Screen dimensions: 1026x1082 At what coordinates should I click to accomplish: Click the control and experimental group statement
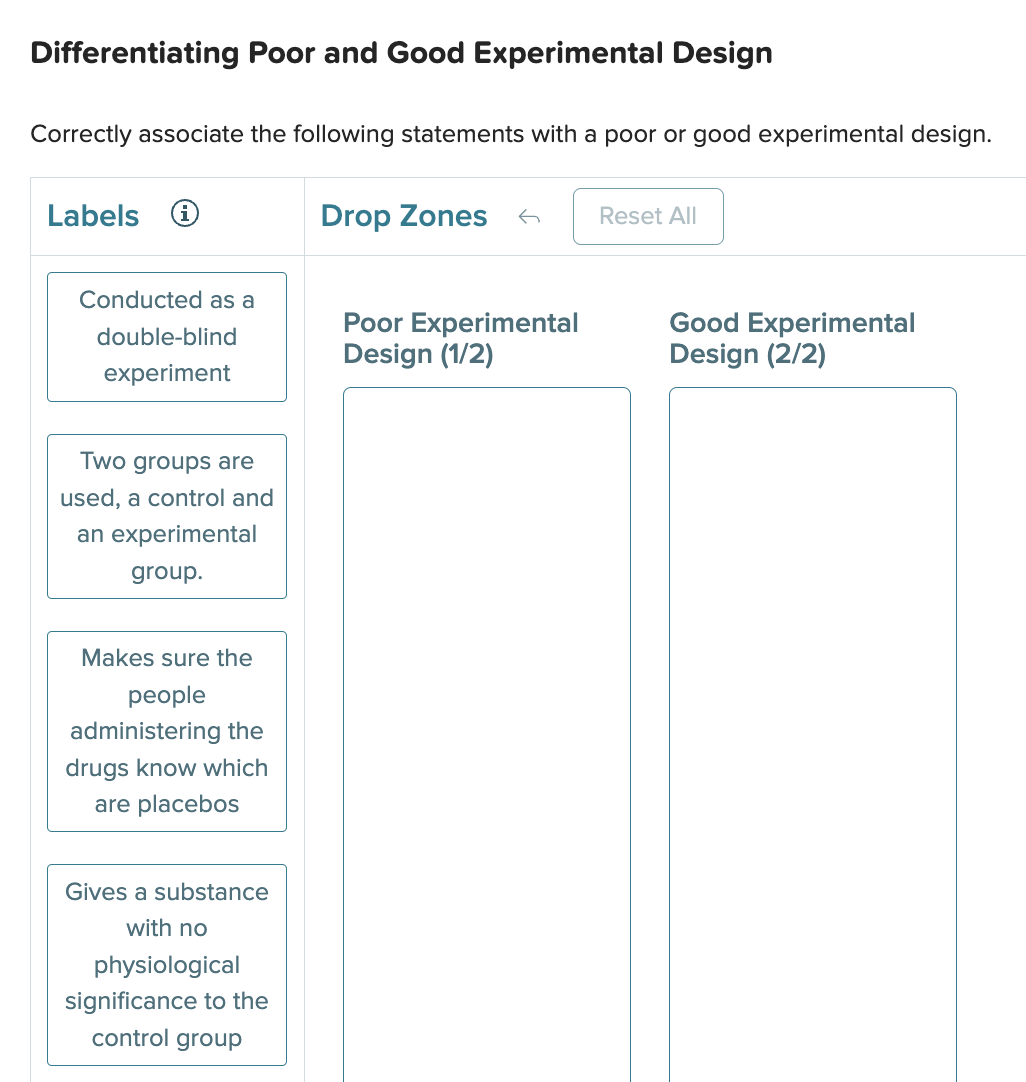tap(166, 516)
